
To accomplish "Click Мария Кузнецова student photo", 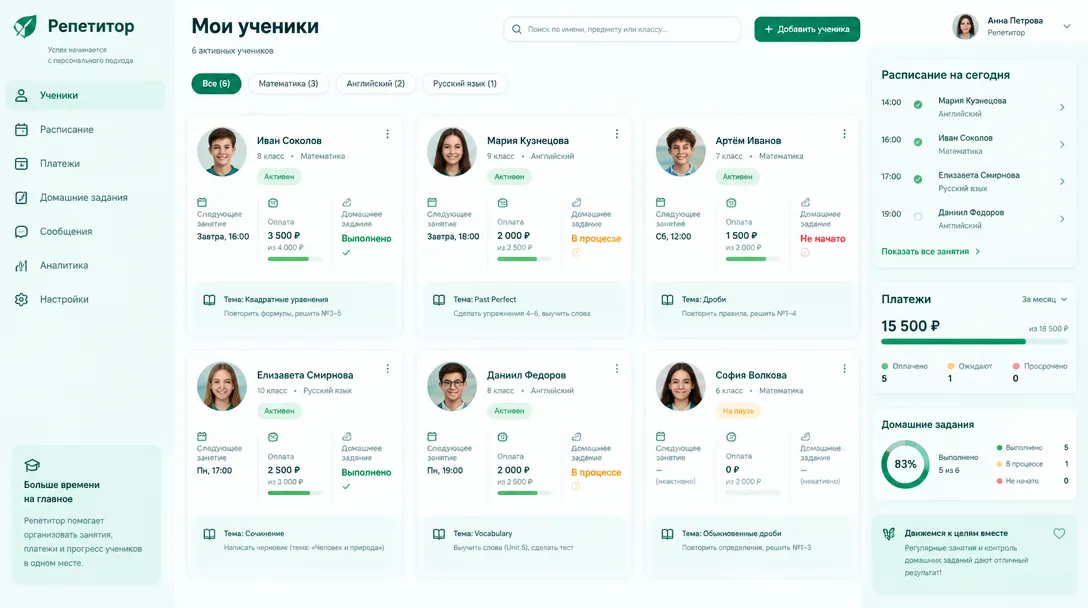I will coord(451,151).
